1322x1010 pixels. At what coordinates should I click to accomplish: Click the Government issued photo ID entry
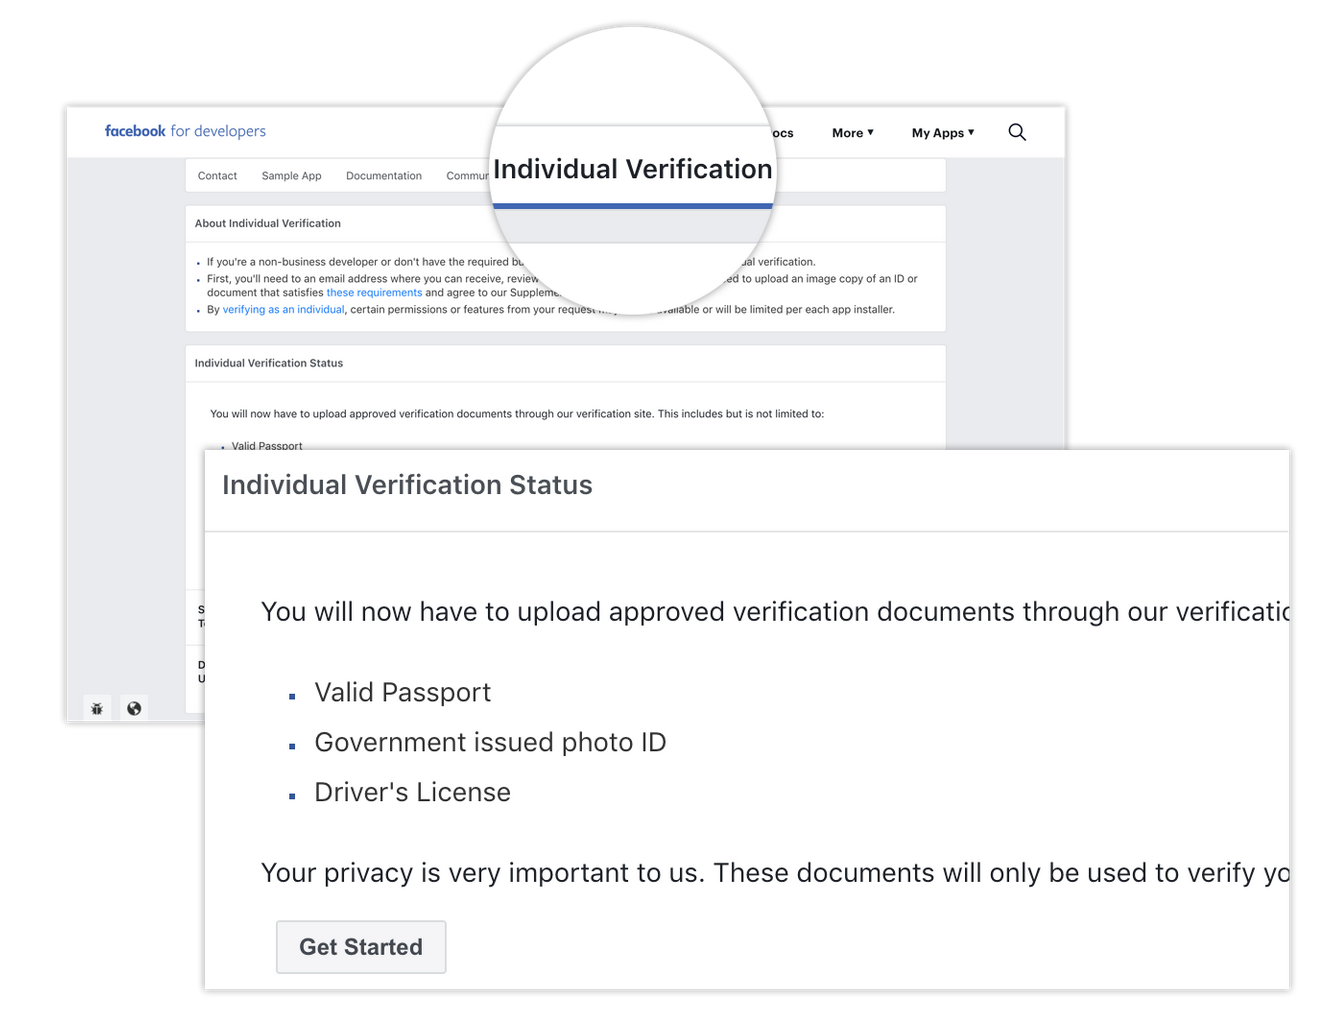point(491,742)
